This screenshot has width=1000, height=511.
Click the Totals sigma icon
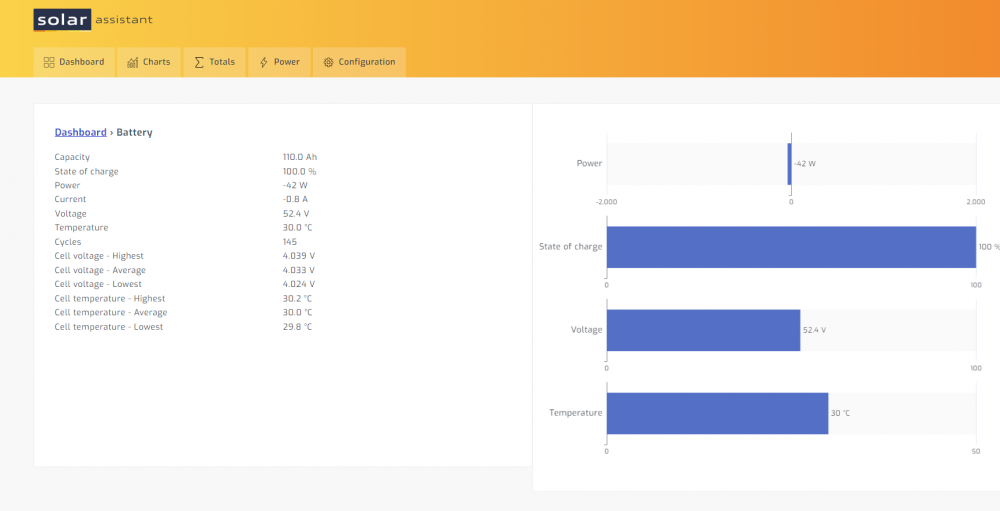click(199, 63)
